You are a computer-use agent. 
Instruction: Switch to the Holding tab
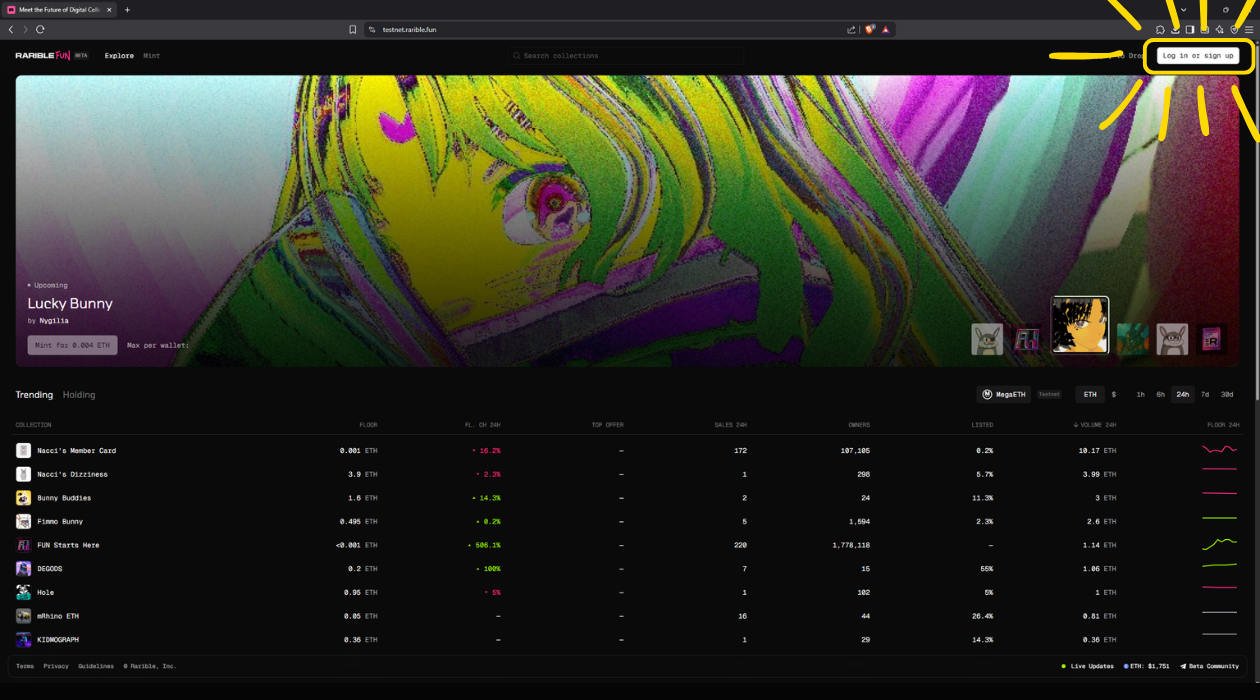[79, 395]
